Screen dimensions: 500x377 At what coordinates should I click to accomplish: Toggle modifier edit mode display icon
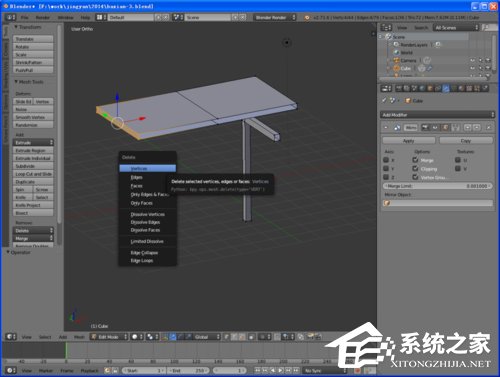tap(445, 127)
